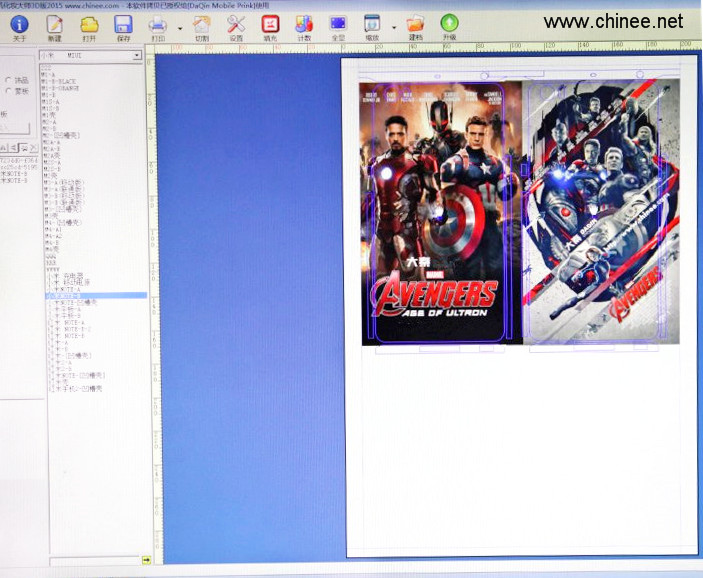Viewport: 703px width, 578px height.
Task: Expand the arrow beside the print icon
Action: 180,28
